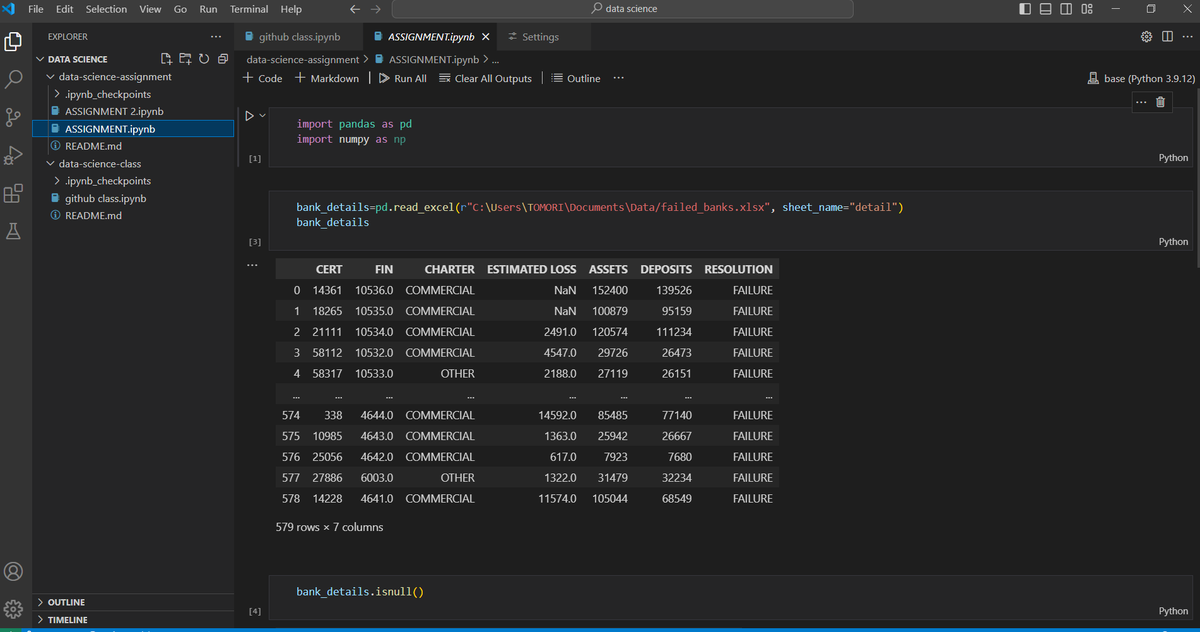This screenshot has width=1200, height=632.
Task: Toggle primary side bar visibility
Action: click(x=1026, y=9)
